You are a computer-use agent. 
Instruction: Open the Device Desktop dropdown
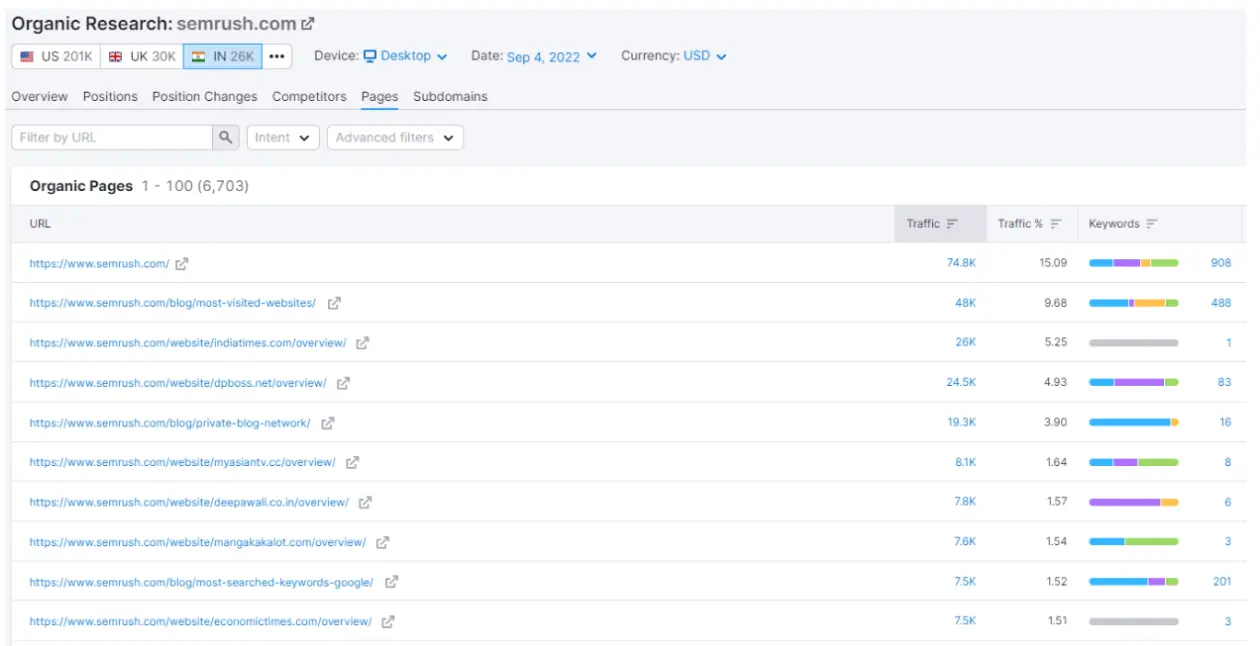tap(405, 56)
